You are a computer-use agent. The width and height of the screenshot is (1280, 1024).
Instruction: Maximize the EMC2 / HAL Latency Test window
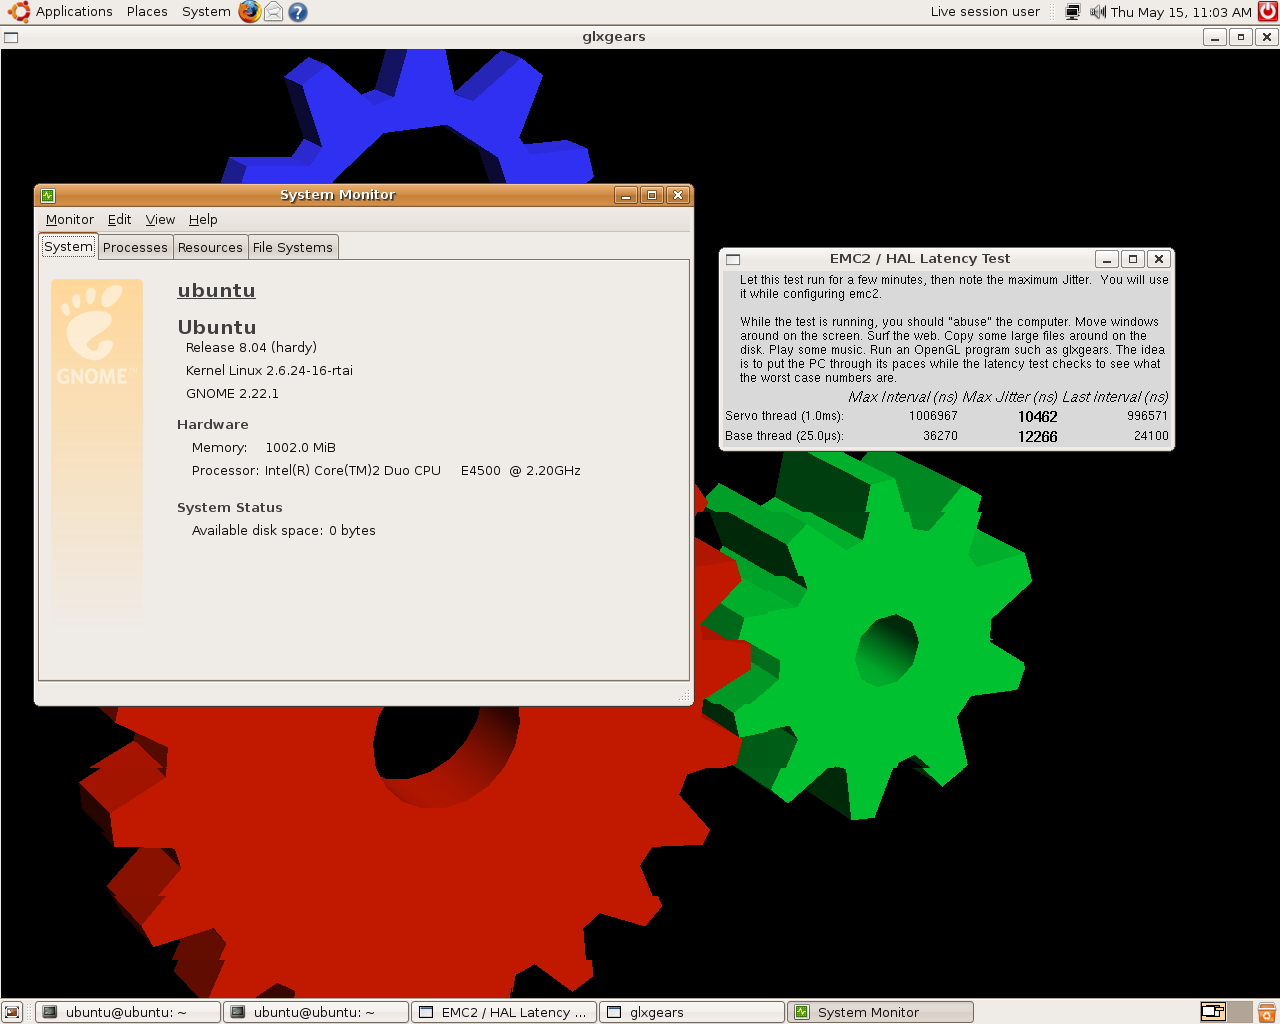pyautogui.click(x=1133, y=259)
